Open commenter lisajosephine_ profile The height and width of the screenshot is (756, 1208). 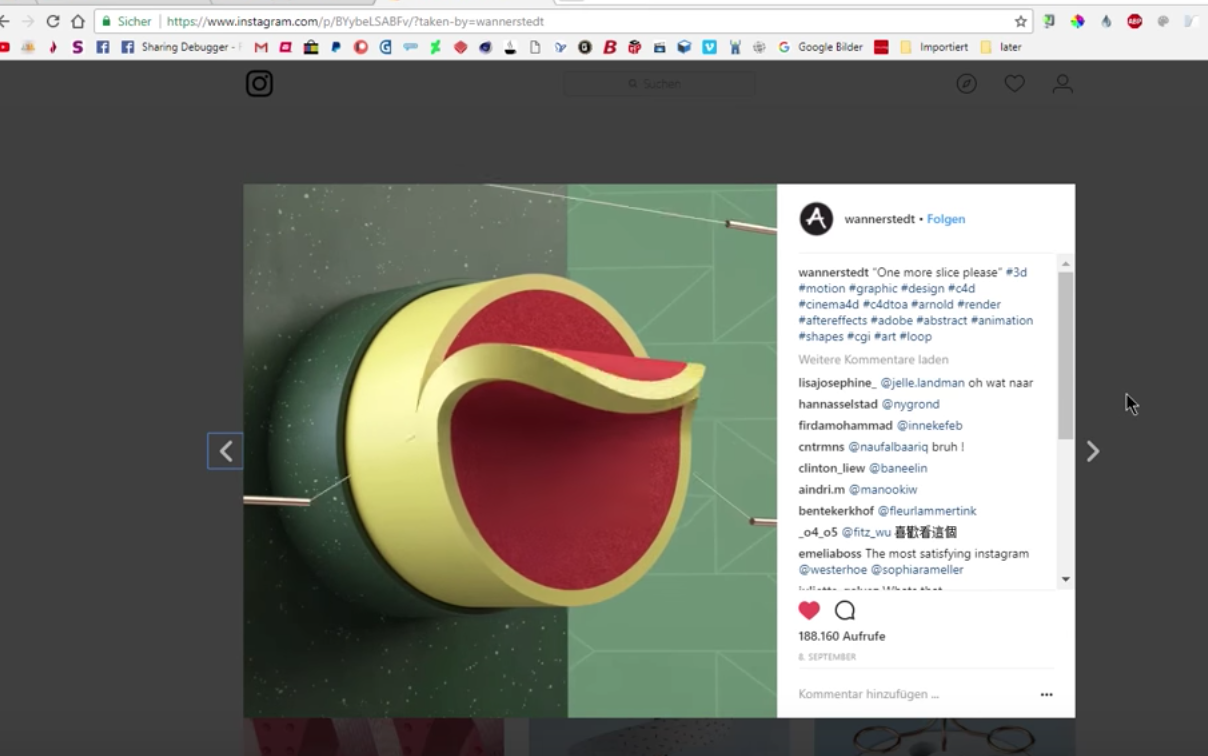[837, 383]
